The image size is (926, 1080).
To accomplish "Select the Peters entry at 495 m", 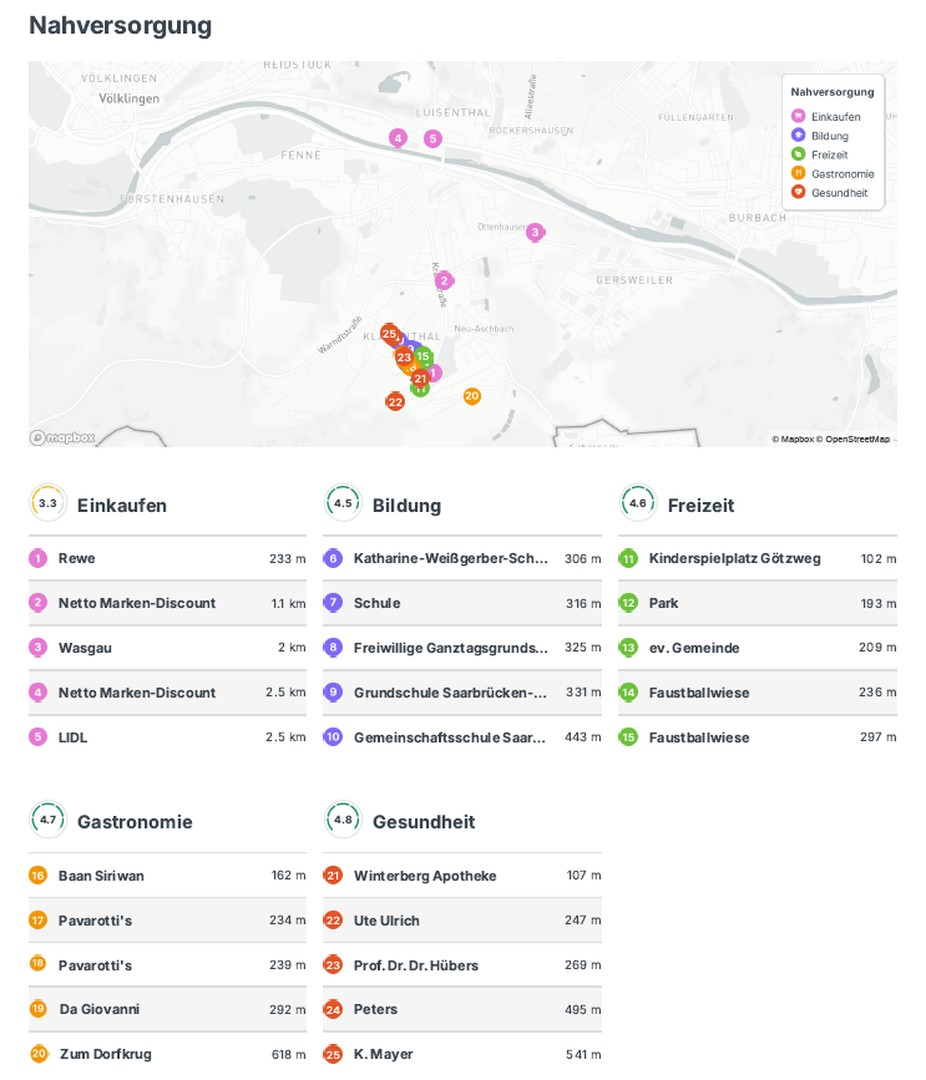I will pos(462,1009).
